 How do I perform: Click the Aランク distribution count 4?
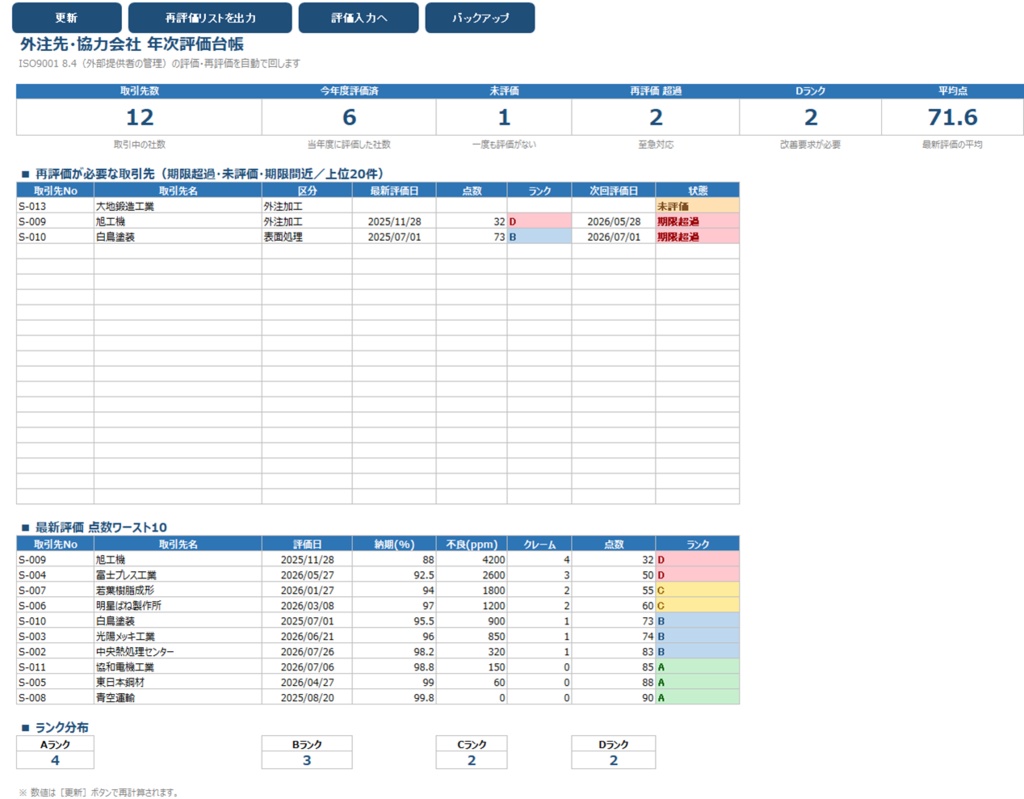coord(55,760)
